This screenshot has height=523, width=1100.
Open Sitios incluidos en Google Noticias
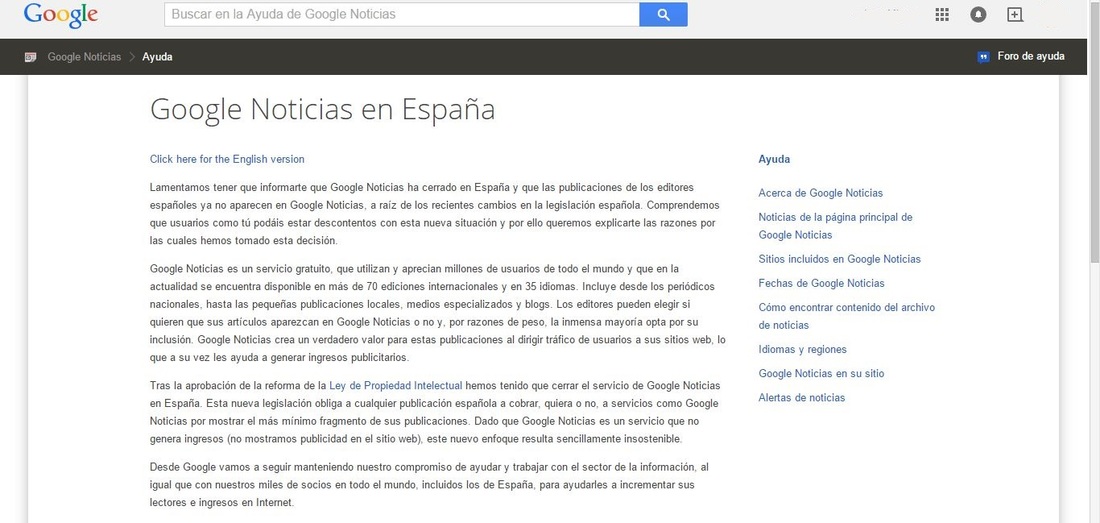click(839, 259)
